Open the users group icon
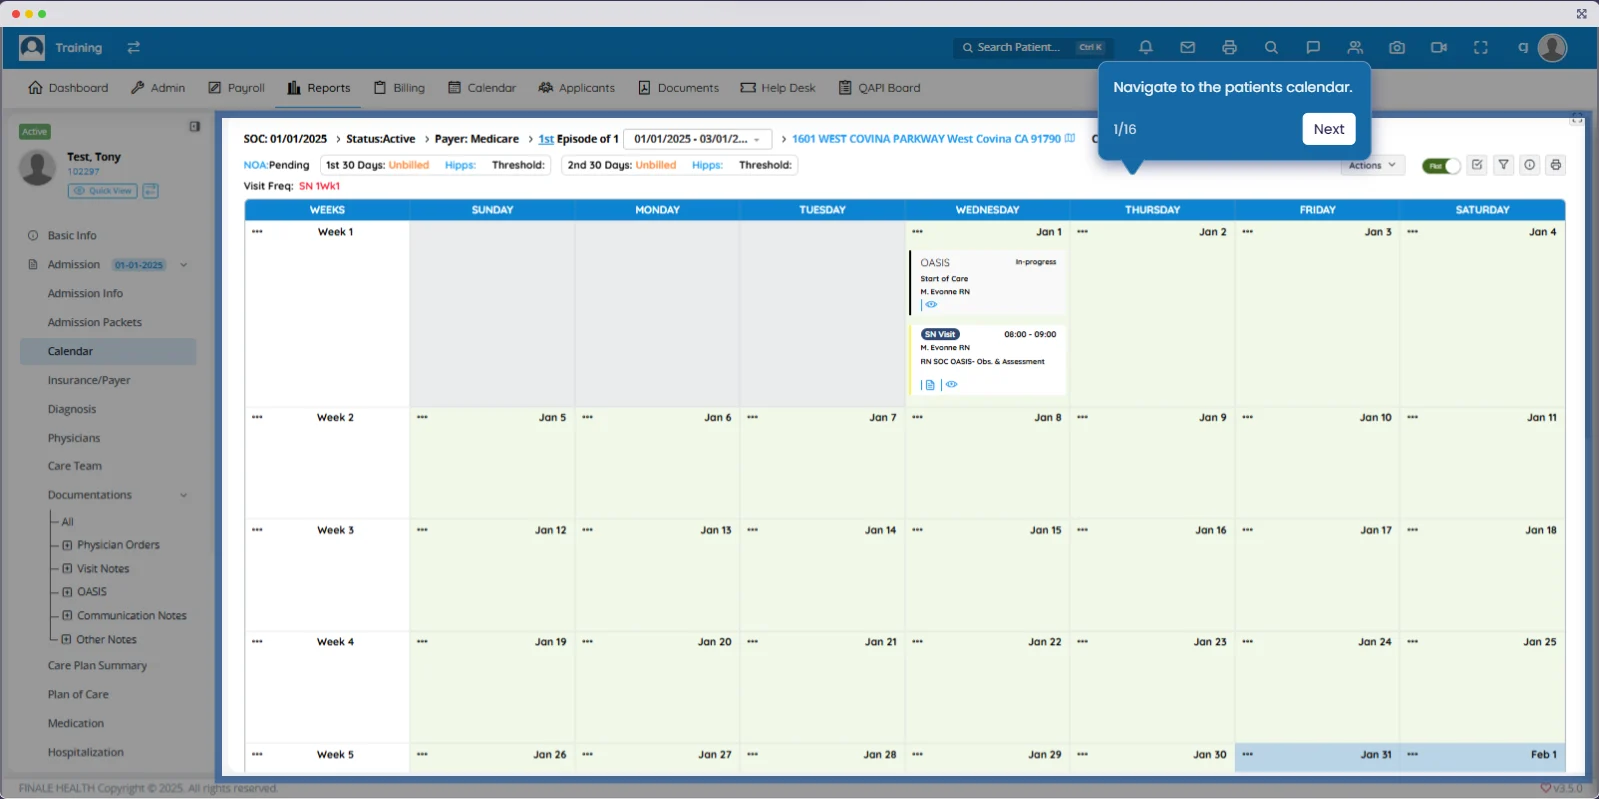1599x799 pixels. tap(1355, 47)
